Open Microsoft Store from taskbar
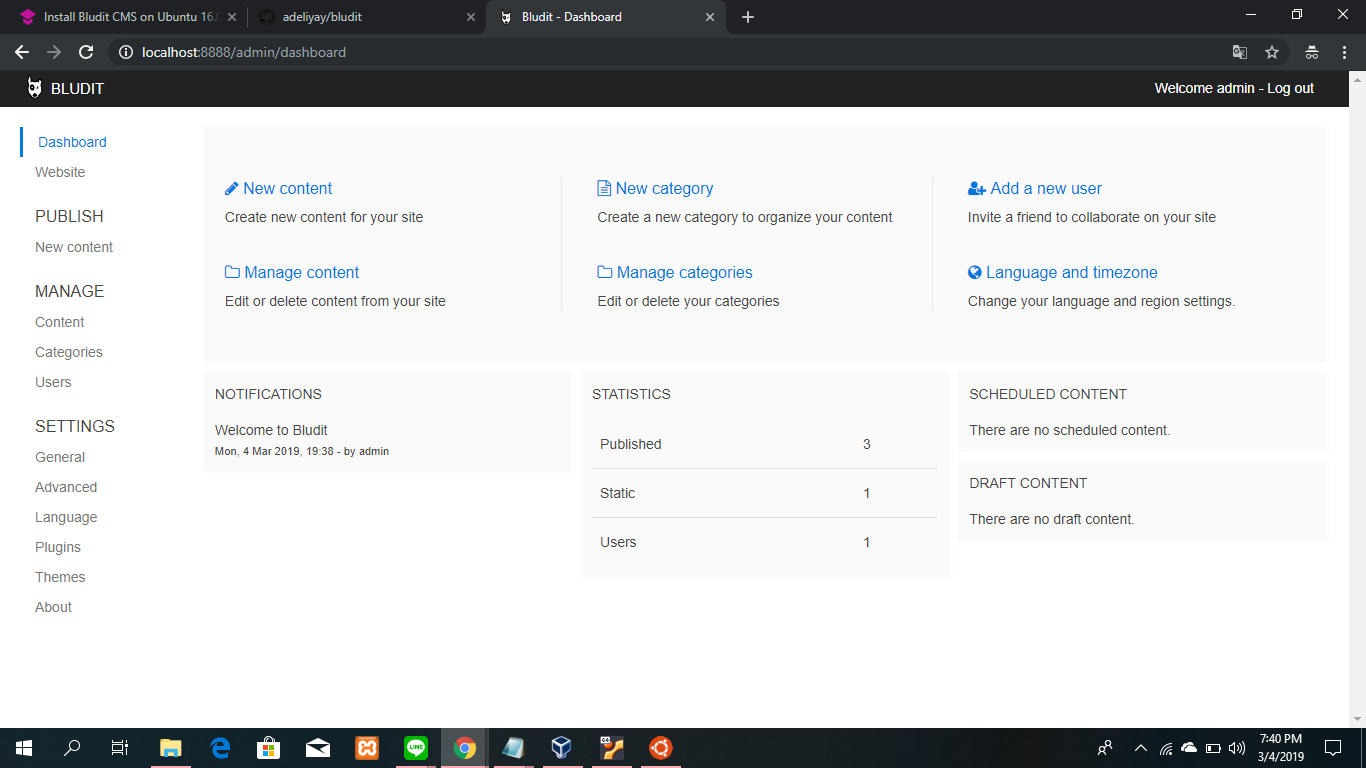This screenshot has height=768, width=1366. 269,748
